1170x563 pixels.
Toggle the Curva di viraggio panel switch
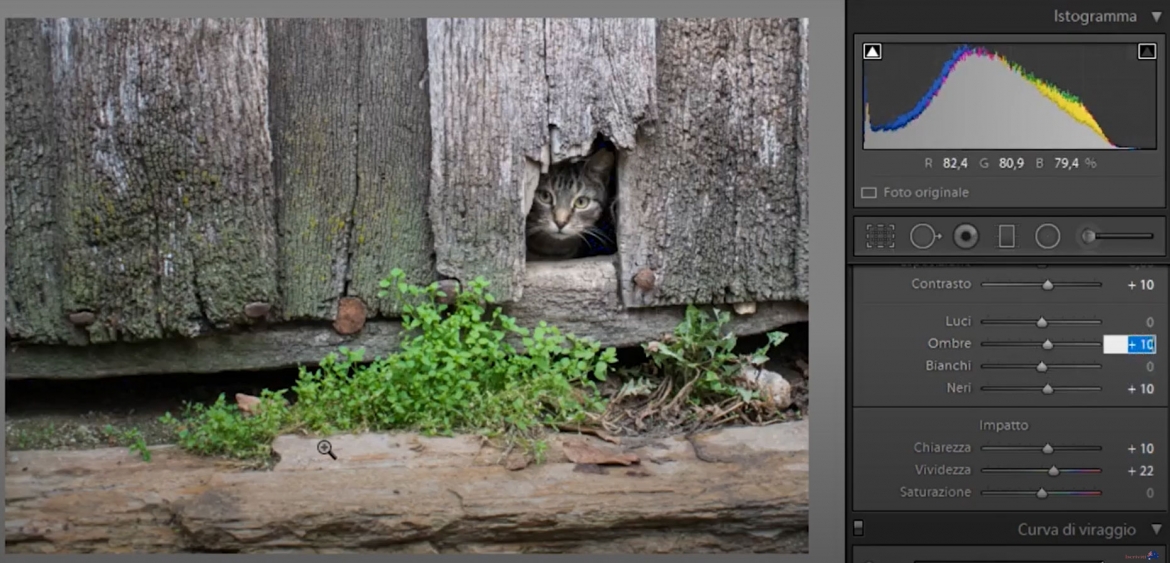coord(858,528)
